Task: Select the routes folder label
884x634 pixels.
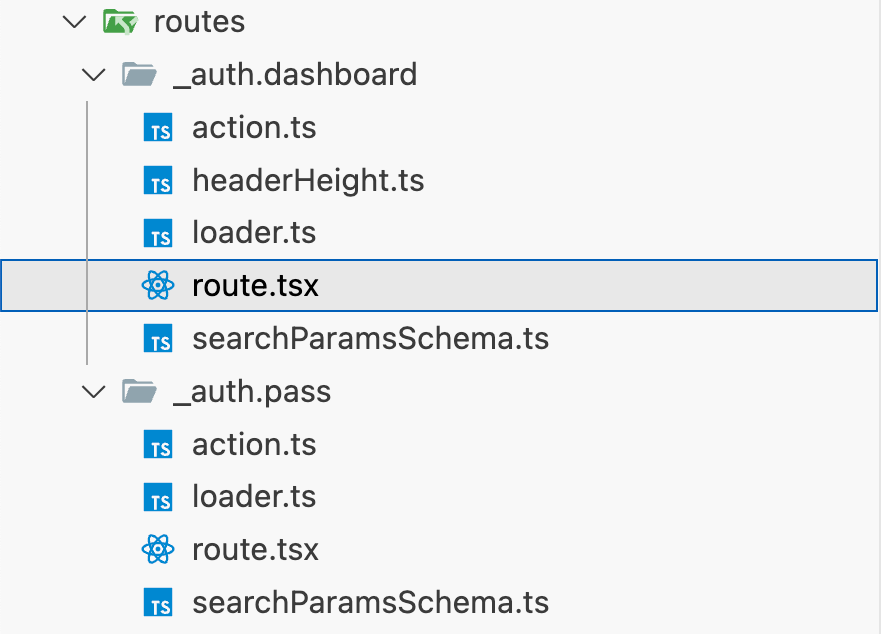Action: (x=199, y=22)
